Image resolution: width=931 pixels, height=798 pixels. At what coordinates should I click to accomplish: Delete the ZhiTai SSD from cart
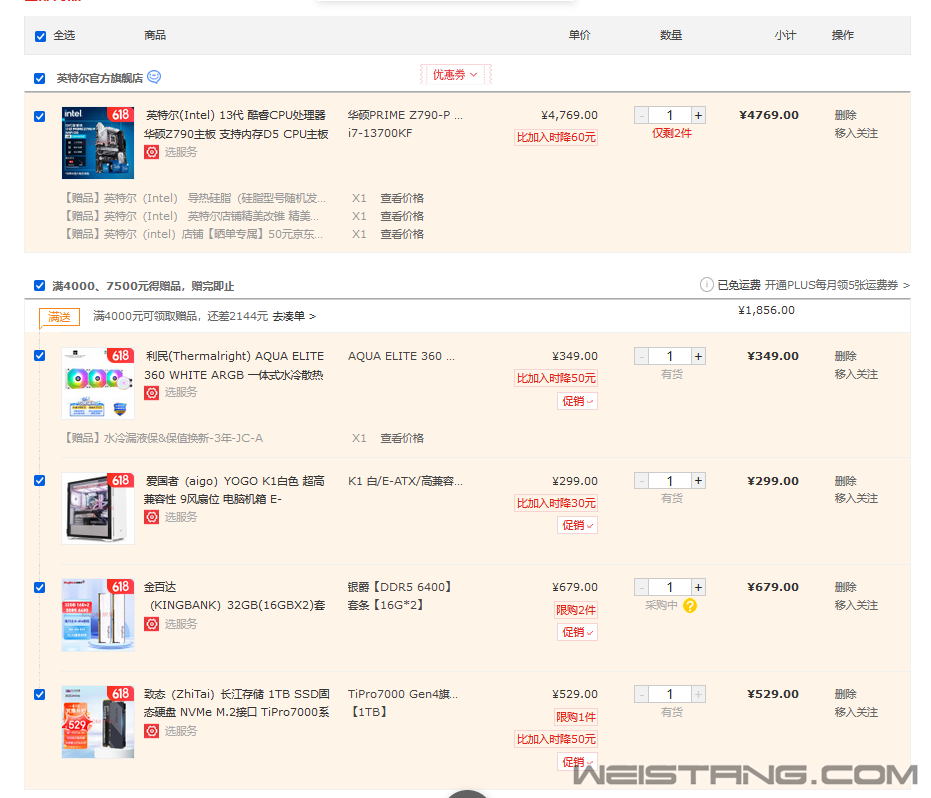click(x=846, y=694)
